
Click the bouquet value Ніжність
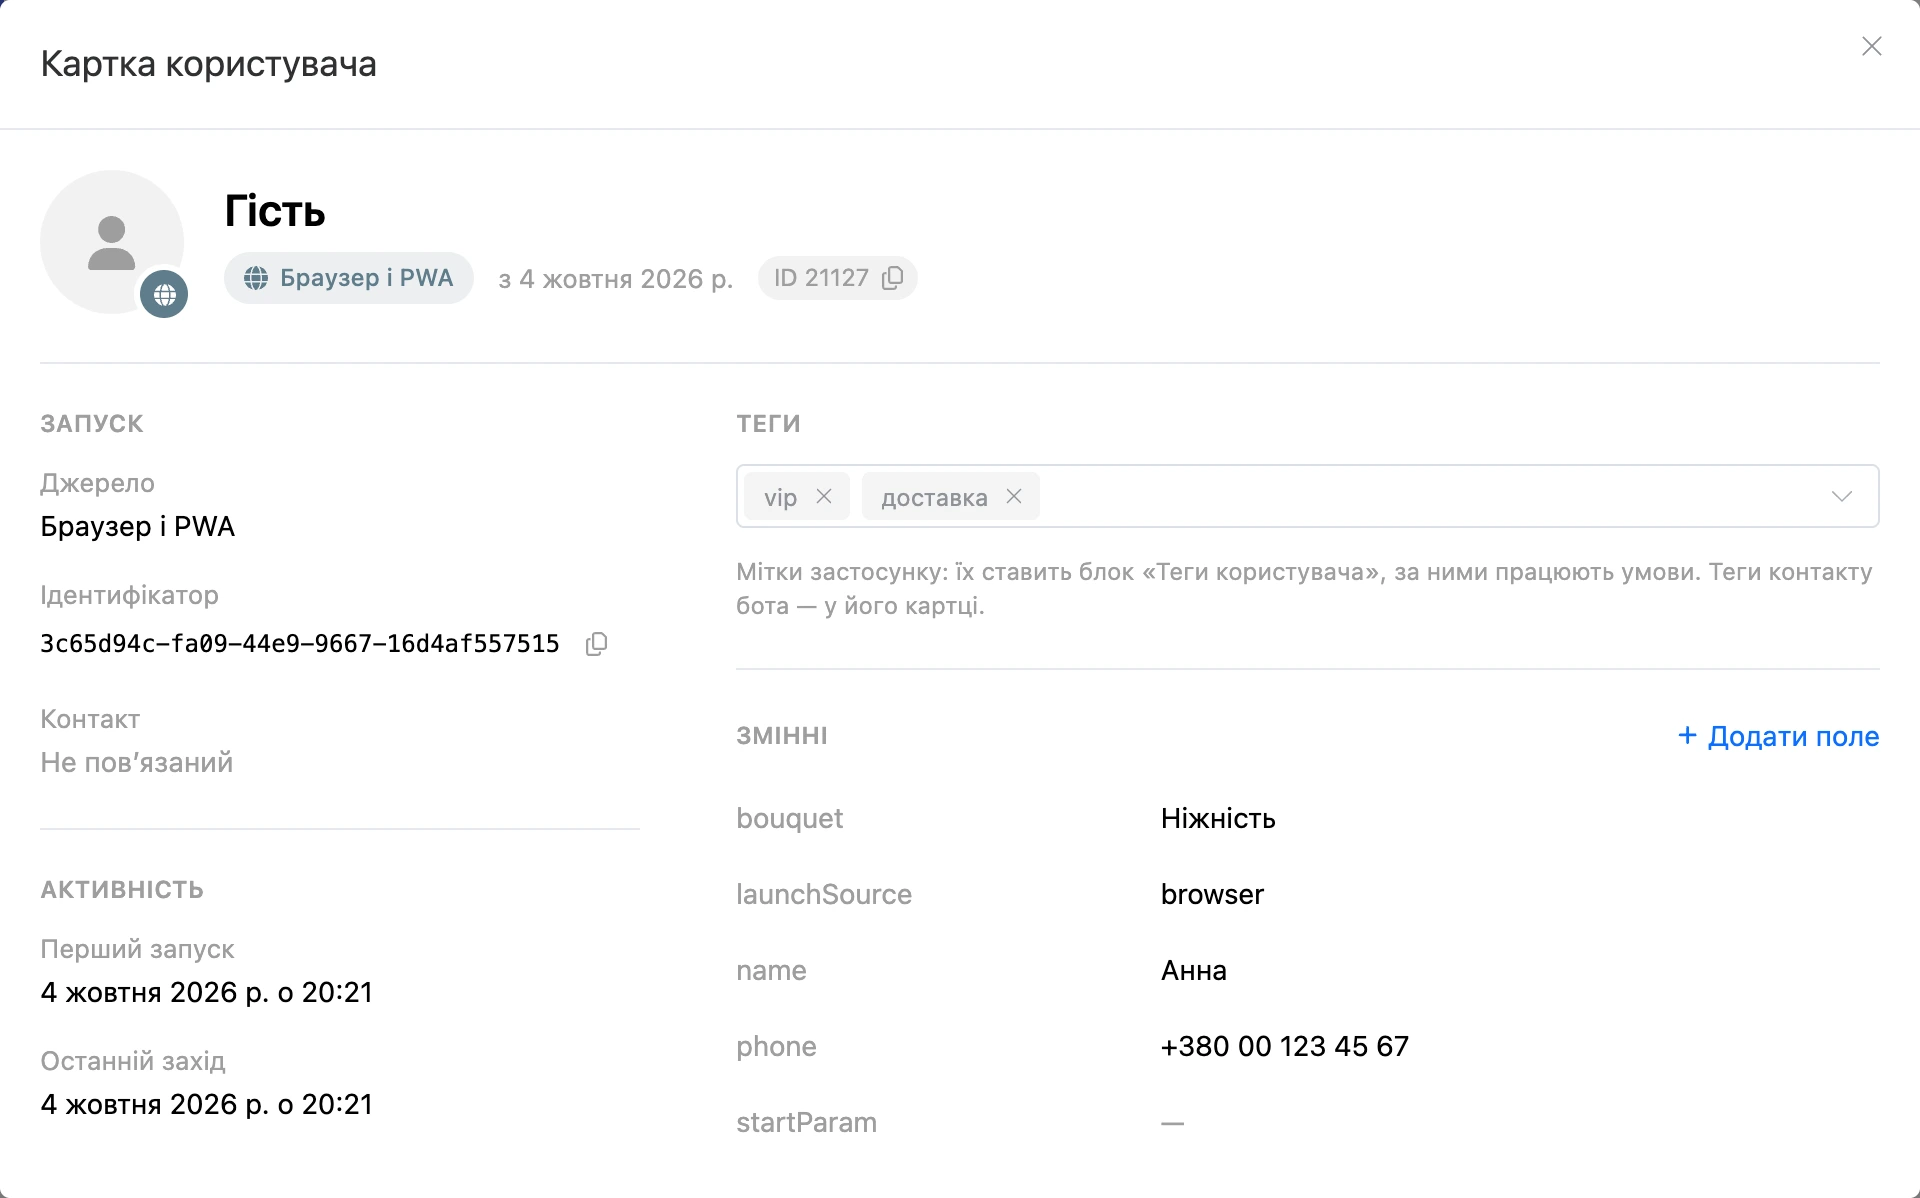pyautogui.click(x=1218, y=818)
